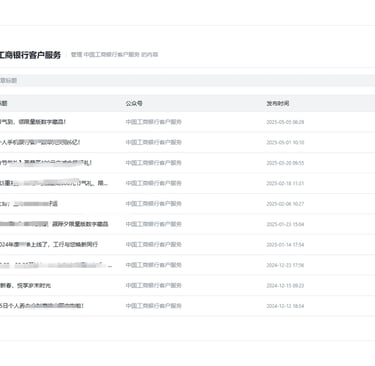Open the article published 2025-01-23 15:04

coord(54,224)
